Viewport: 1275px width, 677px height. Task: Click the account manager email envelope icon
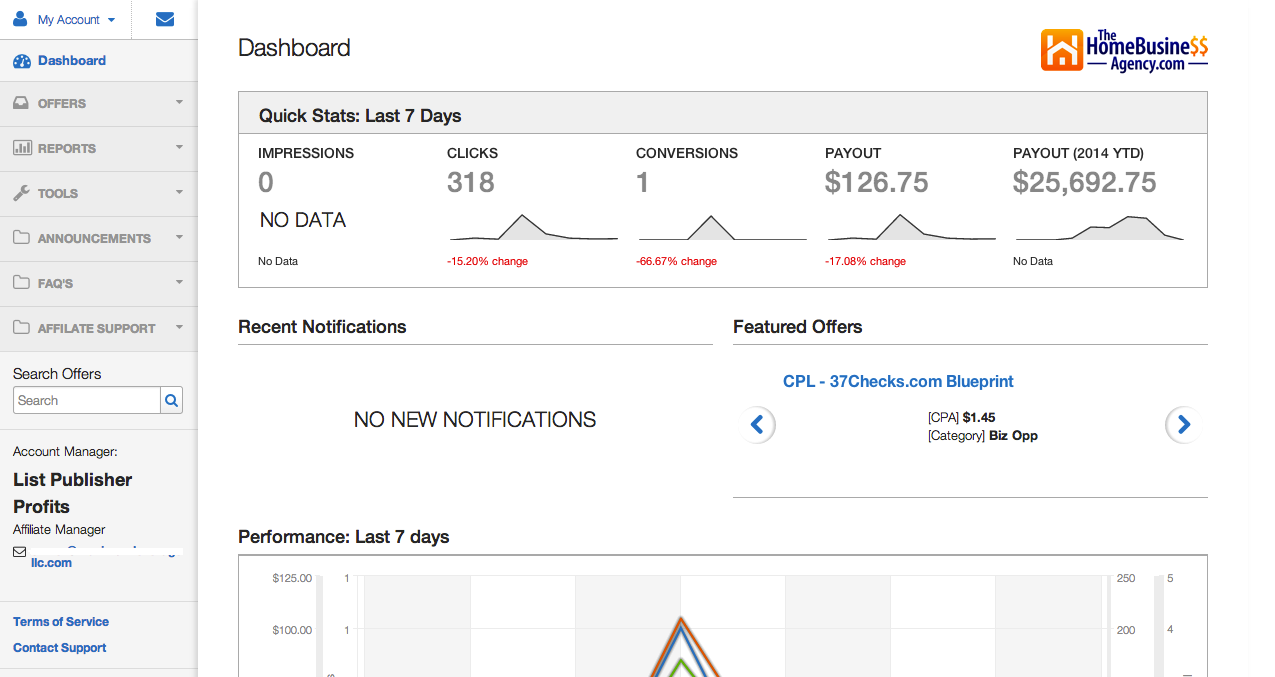coord(20,552)
